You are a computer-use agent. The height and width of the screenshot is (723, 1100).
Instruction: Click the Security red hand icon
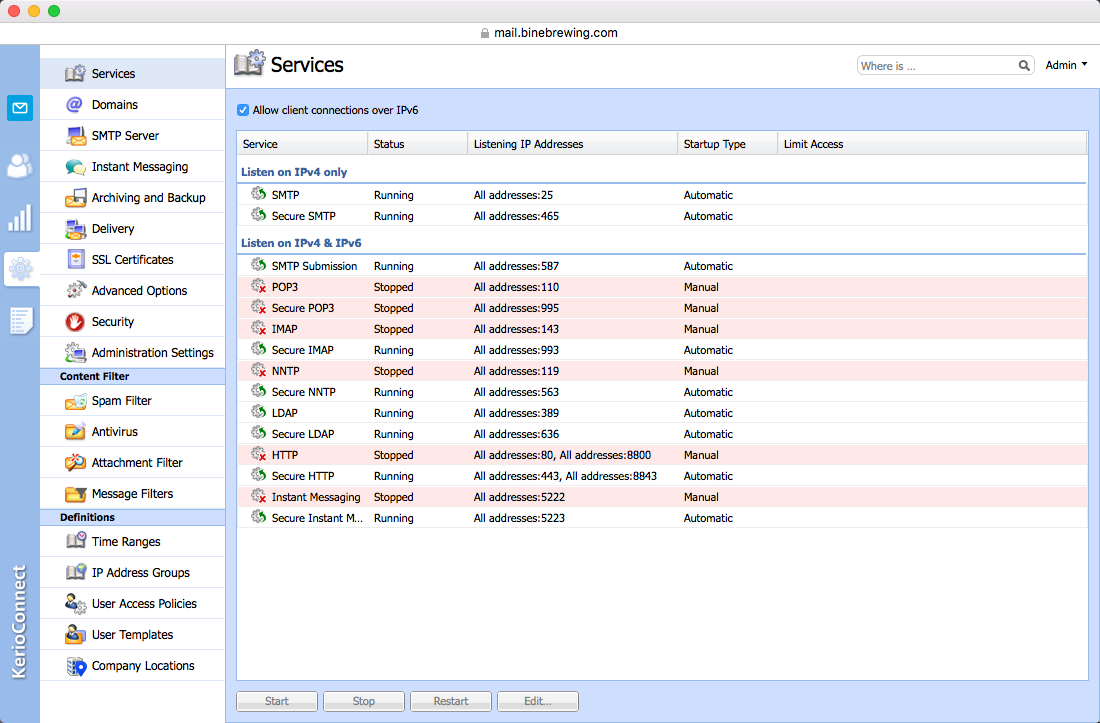coord(75,322)
